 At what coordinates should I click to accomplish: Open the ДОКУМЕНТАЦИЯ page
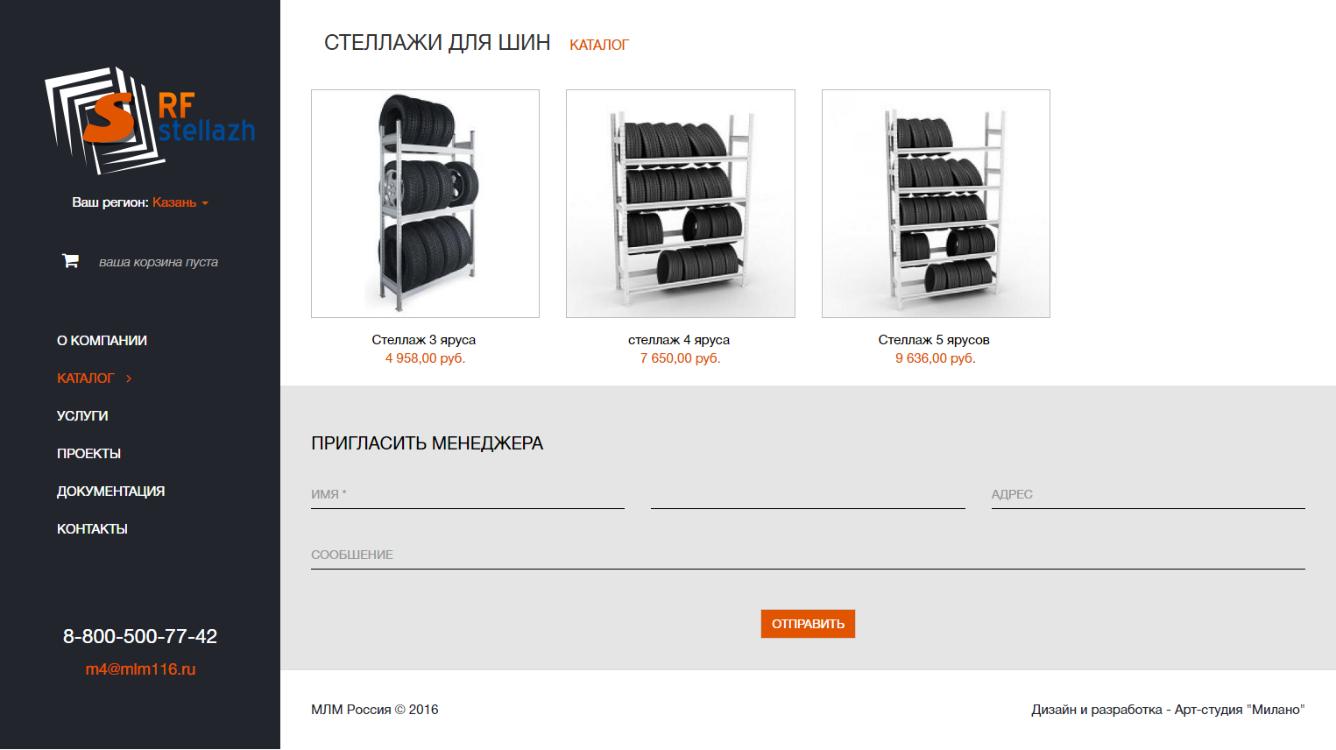[111, 492]
